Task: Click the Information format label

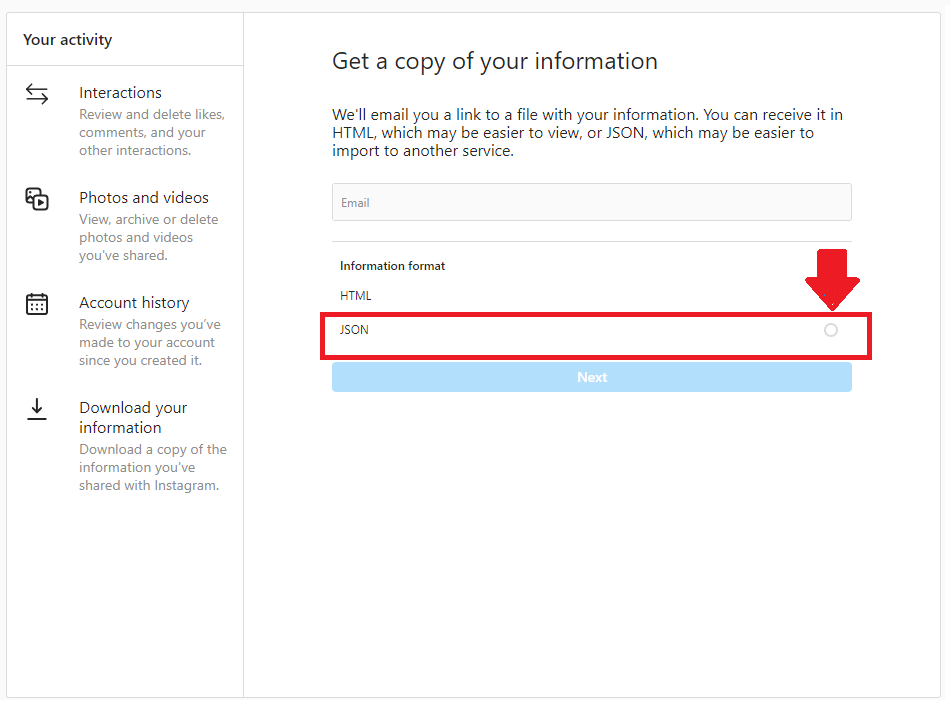Action: 394,267
